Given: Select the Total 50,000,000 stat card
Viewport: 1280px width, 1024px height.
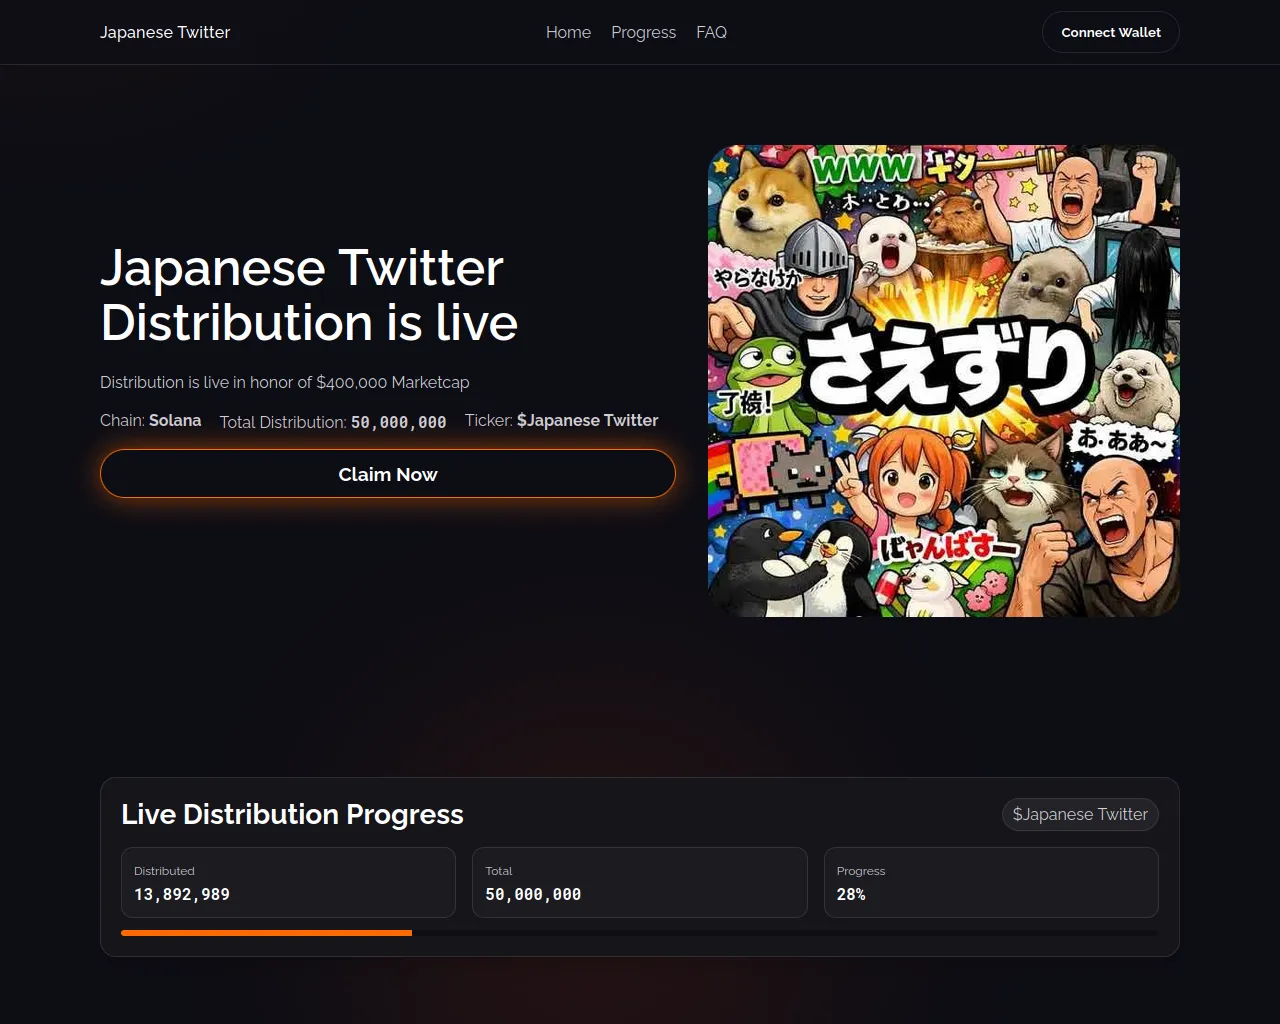Looking at the screenshot, I should pyautogui.click(x=639, y=882).
